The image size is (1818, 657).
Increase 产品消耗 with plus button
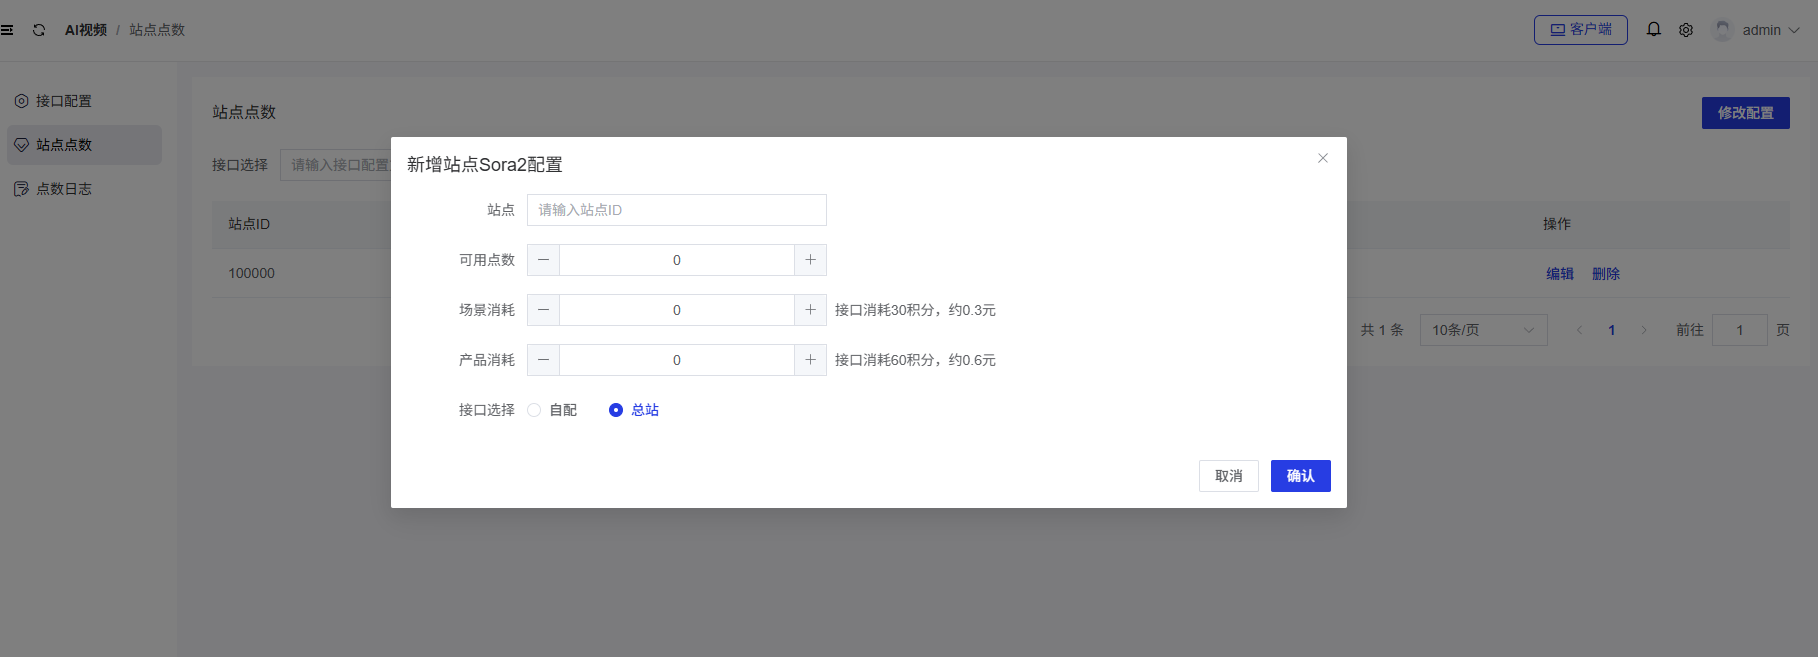(810, 360)
